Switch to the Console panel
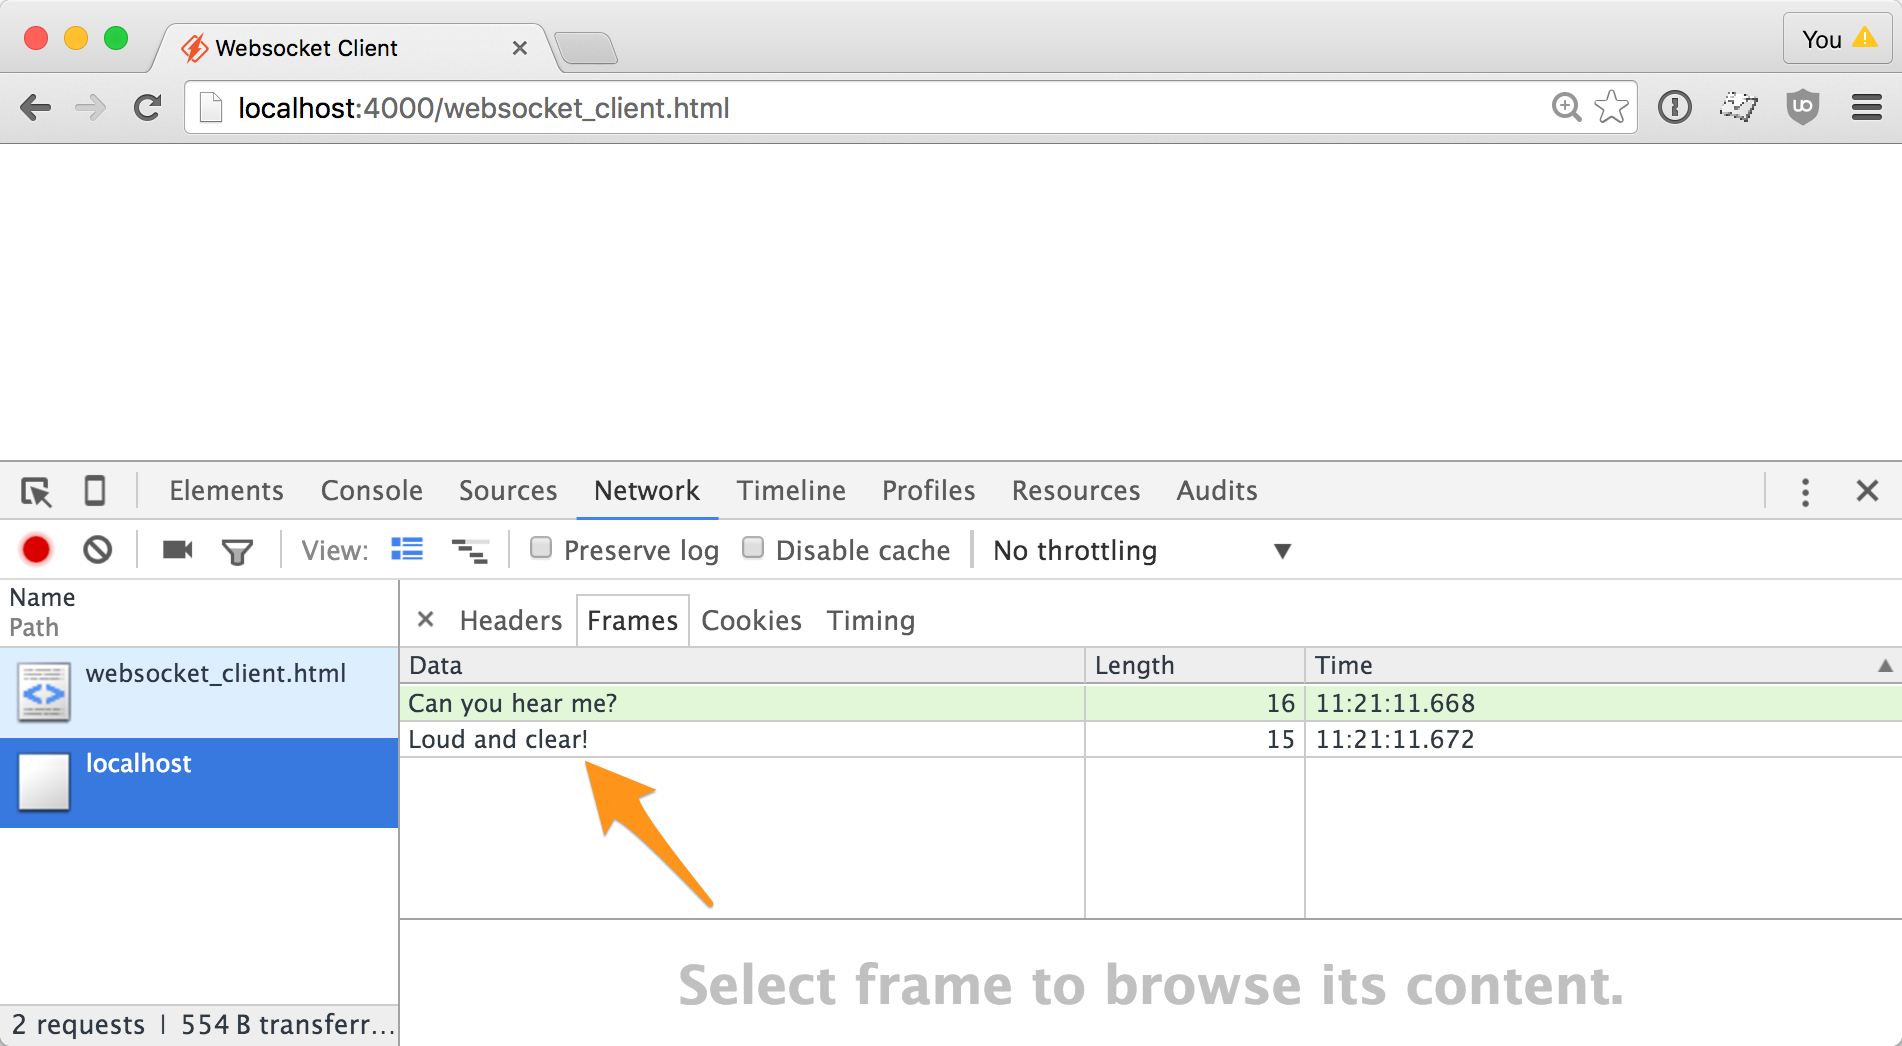1902x1046 pixels. coord(371,491)
